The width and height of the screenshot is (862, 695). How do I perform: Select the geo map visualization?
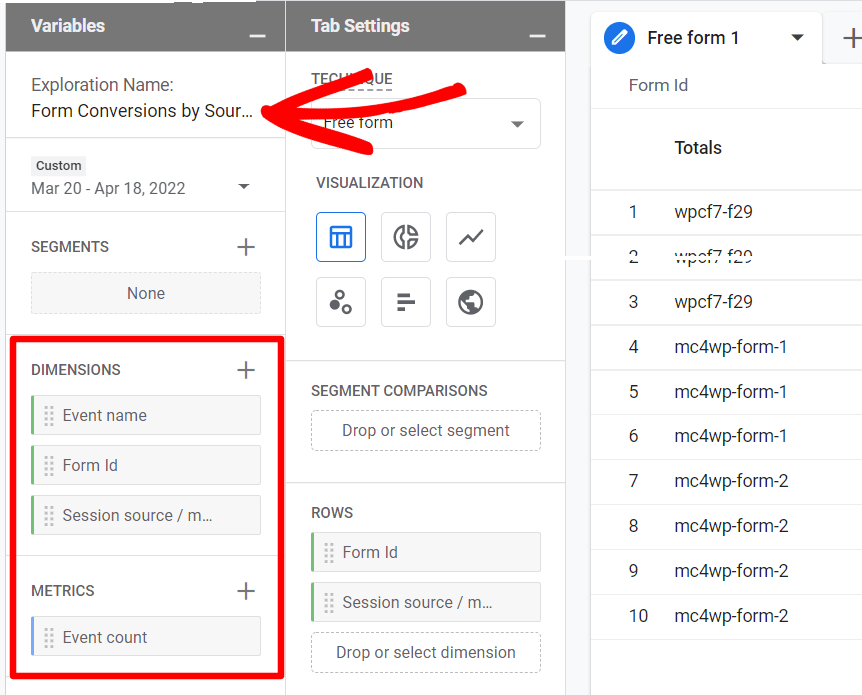point(471,302)
